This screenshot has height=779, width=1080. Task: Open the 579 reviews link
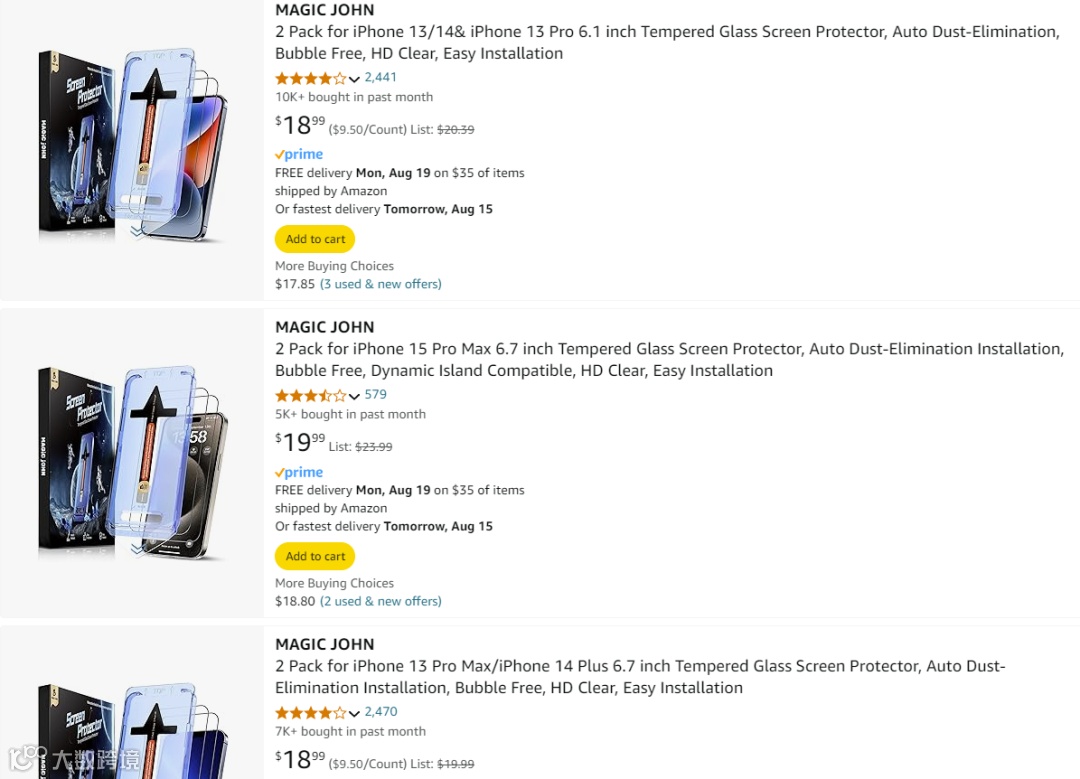(376, 394)
